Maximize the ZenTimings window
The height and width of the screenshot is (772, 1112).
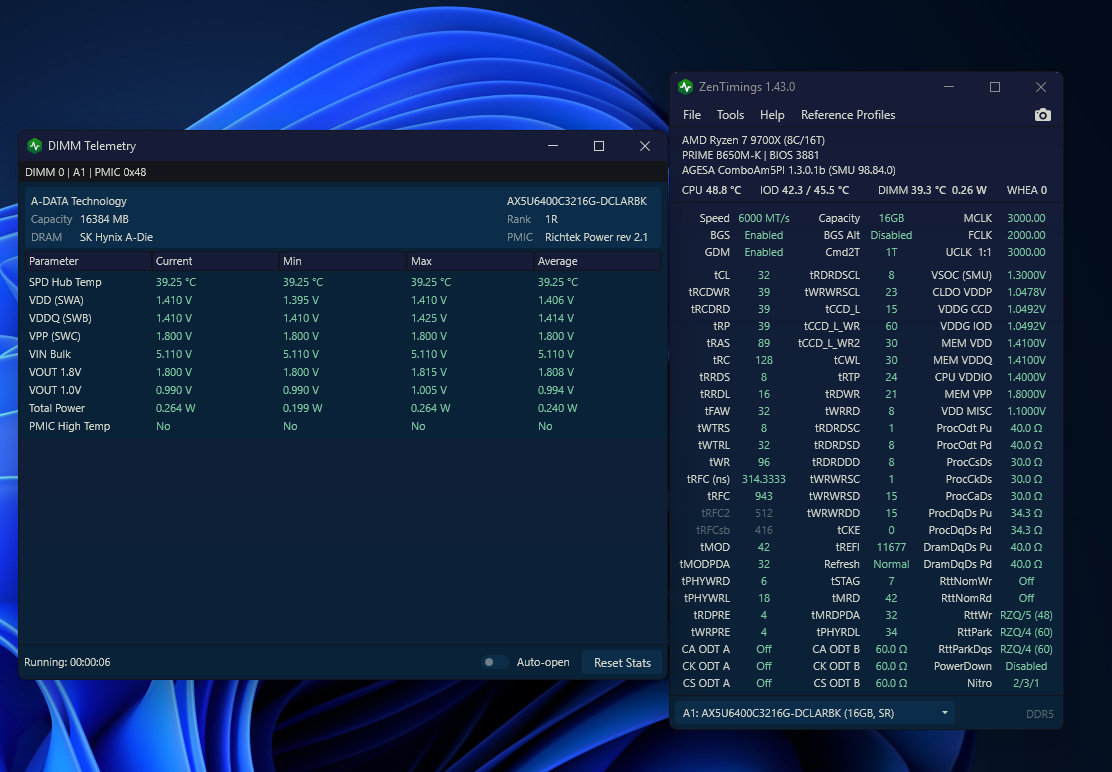click(x=995, y=86)
